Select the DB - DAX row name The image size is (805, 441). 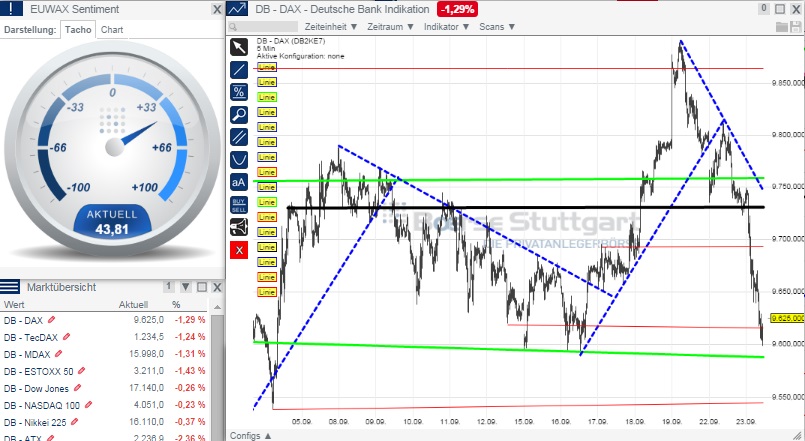(23, 320)
